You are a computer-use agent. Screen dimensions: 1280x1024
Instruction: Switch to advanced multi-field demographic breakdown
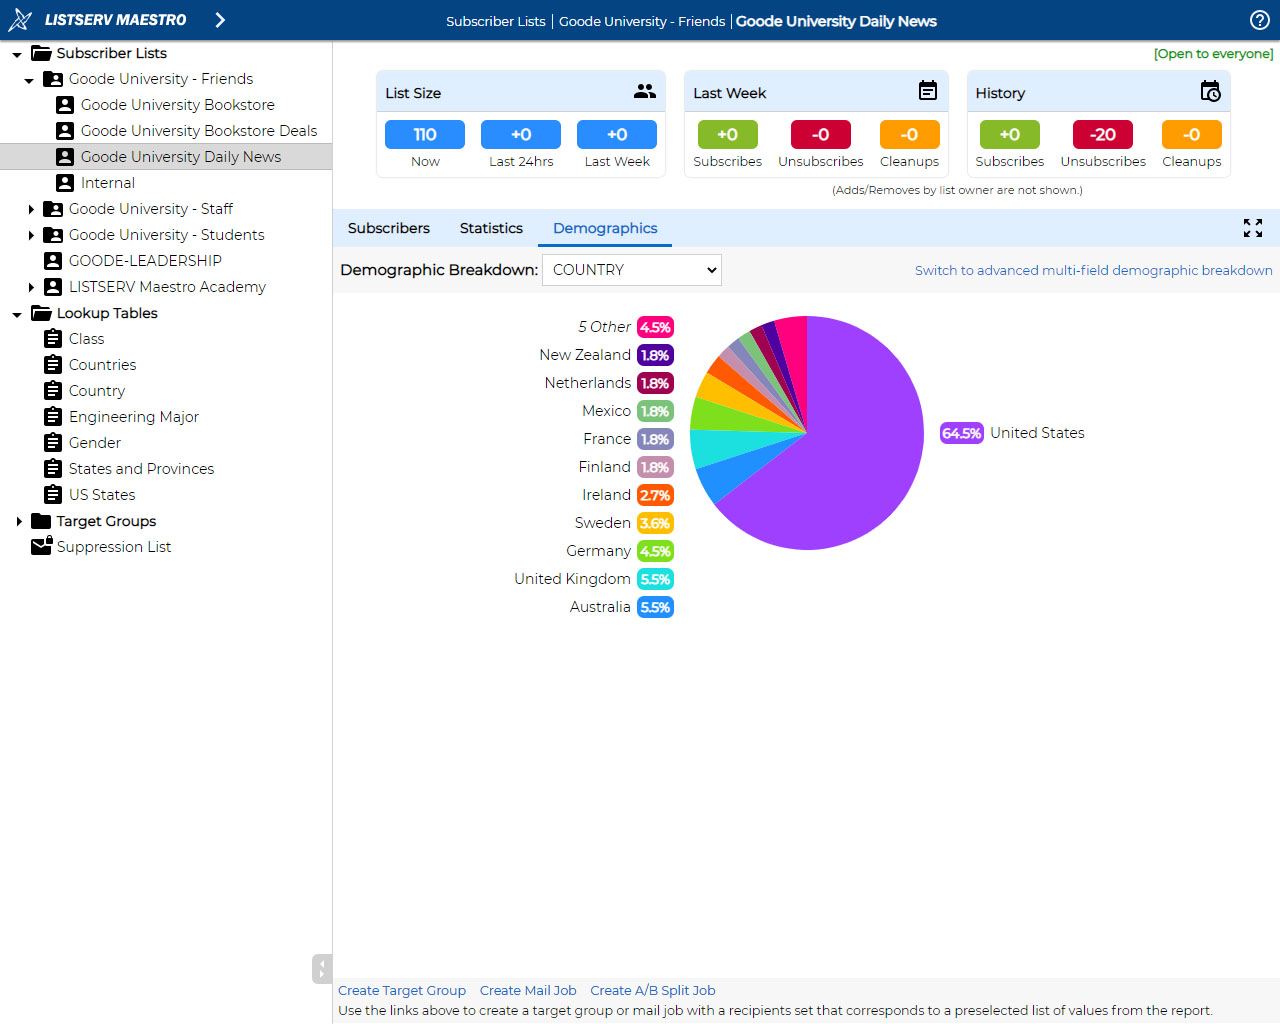pyautogui.click(x=1094, y=270)
